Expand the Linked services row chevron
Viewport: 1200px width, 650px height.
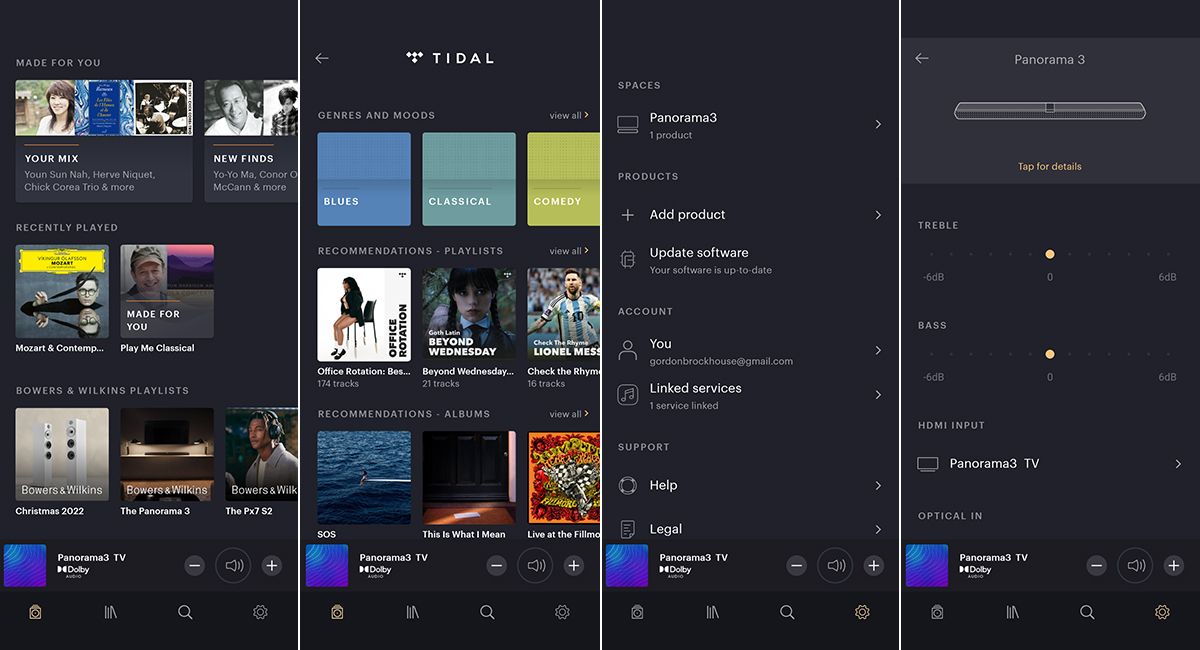click(878, 395)
